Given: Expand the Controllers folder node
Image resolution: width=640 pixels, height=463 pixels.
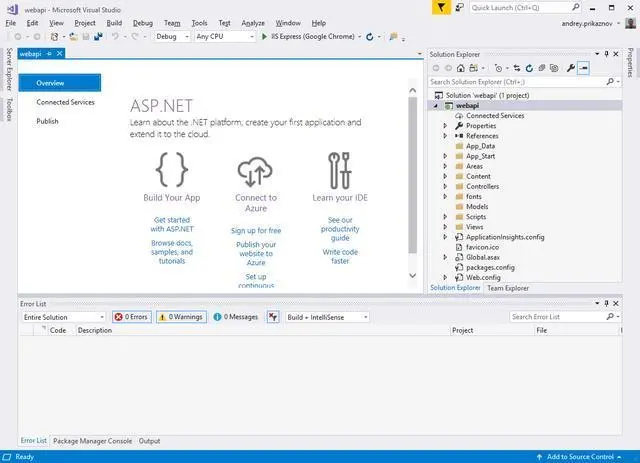Looking at the screenshot, I should tap(445, 186).
